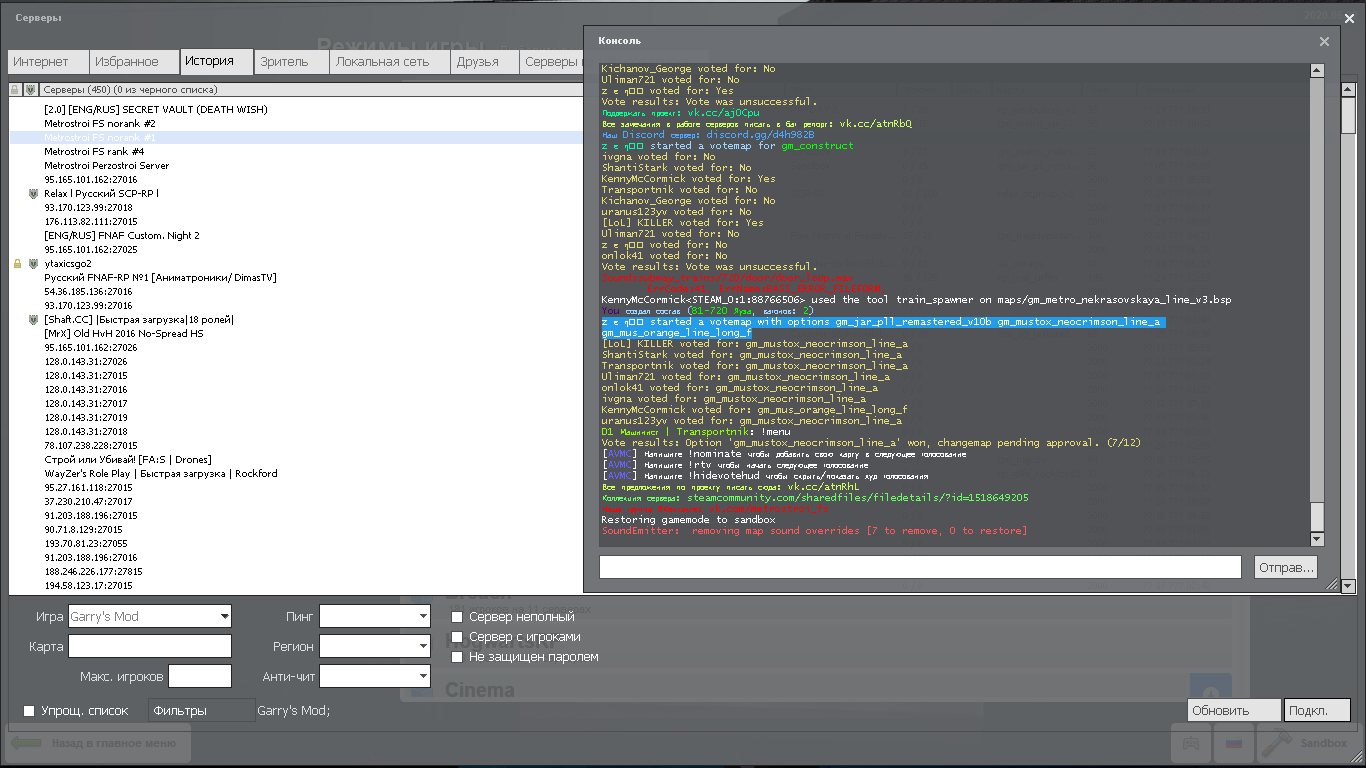Check the 'Не защищен паролем' option
The width and height of the screenshot is (1366, 768).
(x=457, y=657)
